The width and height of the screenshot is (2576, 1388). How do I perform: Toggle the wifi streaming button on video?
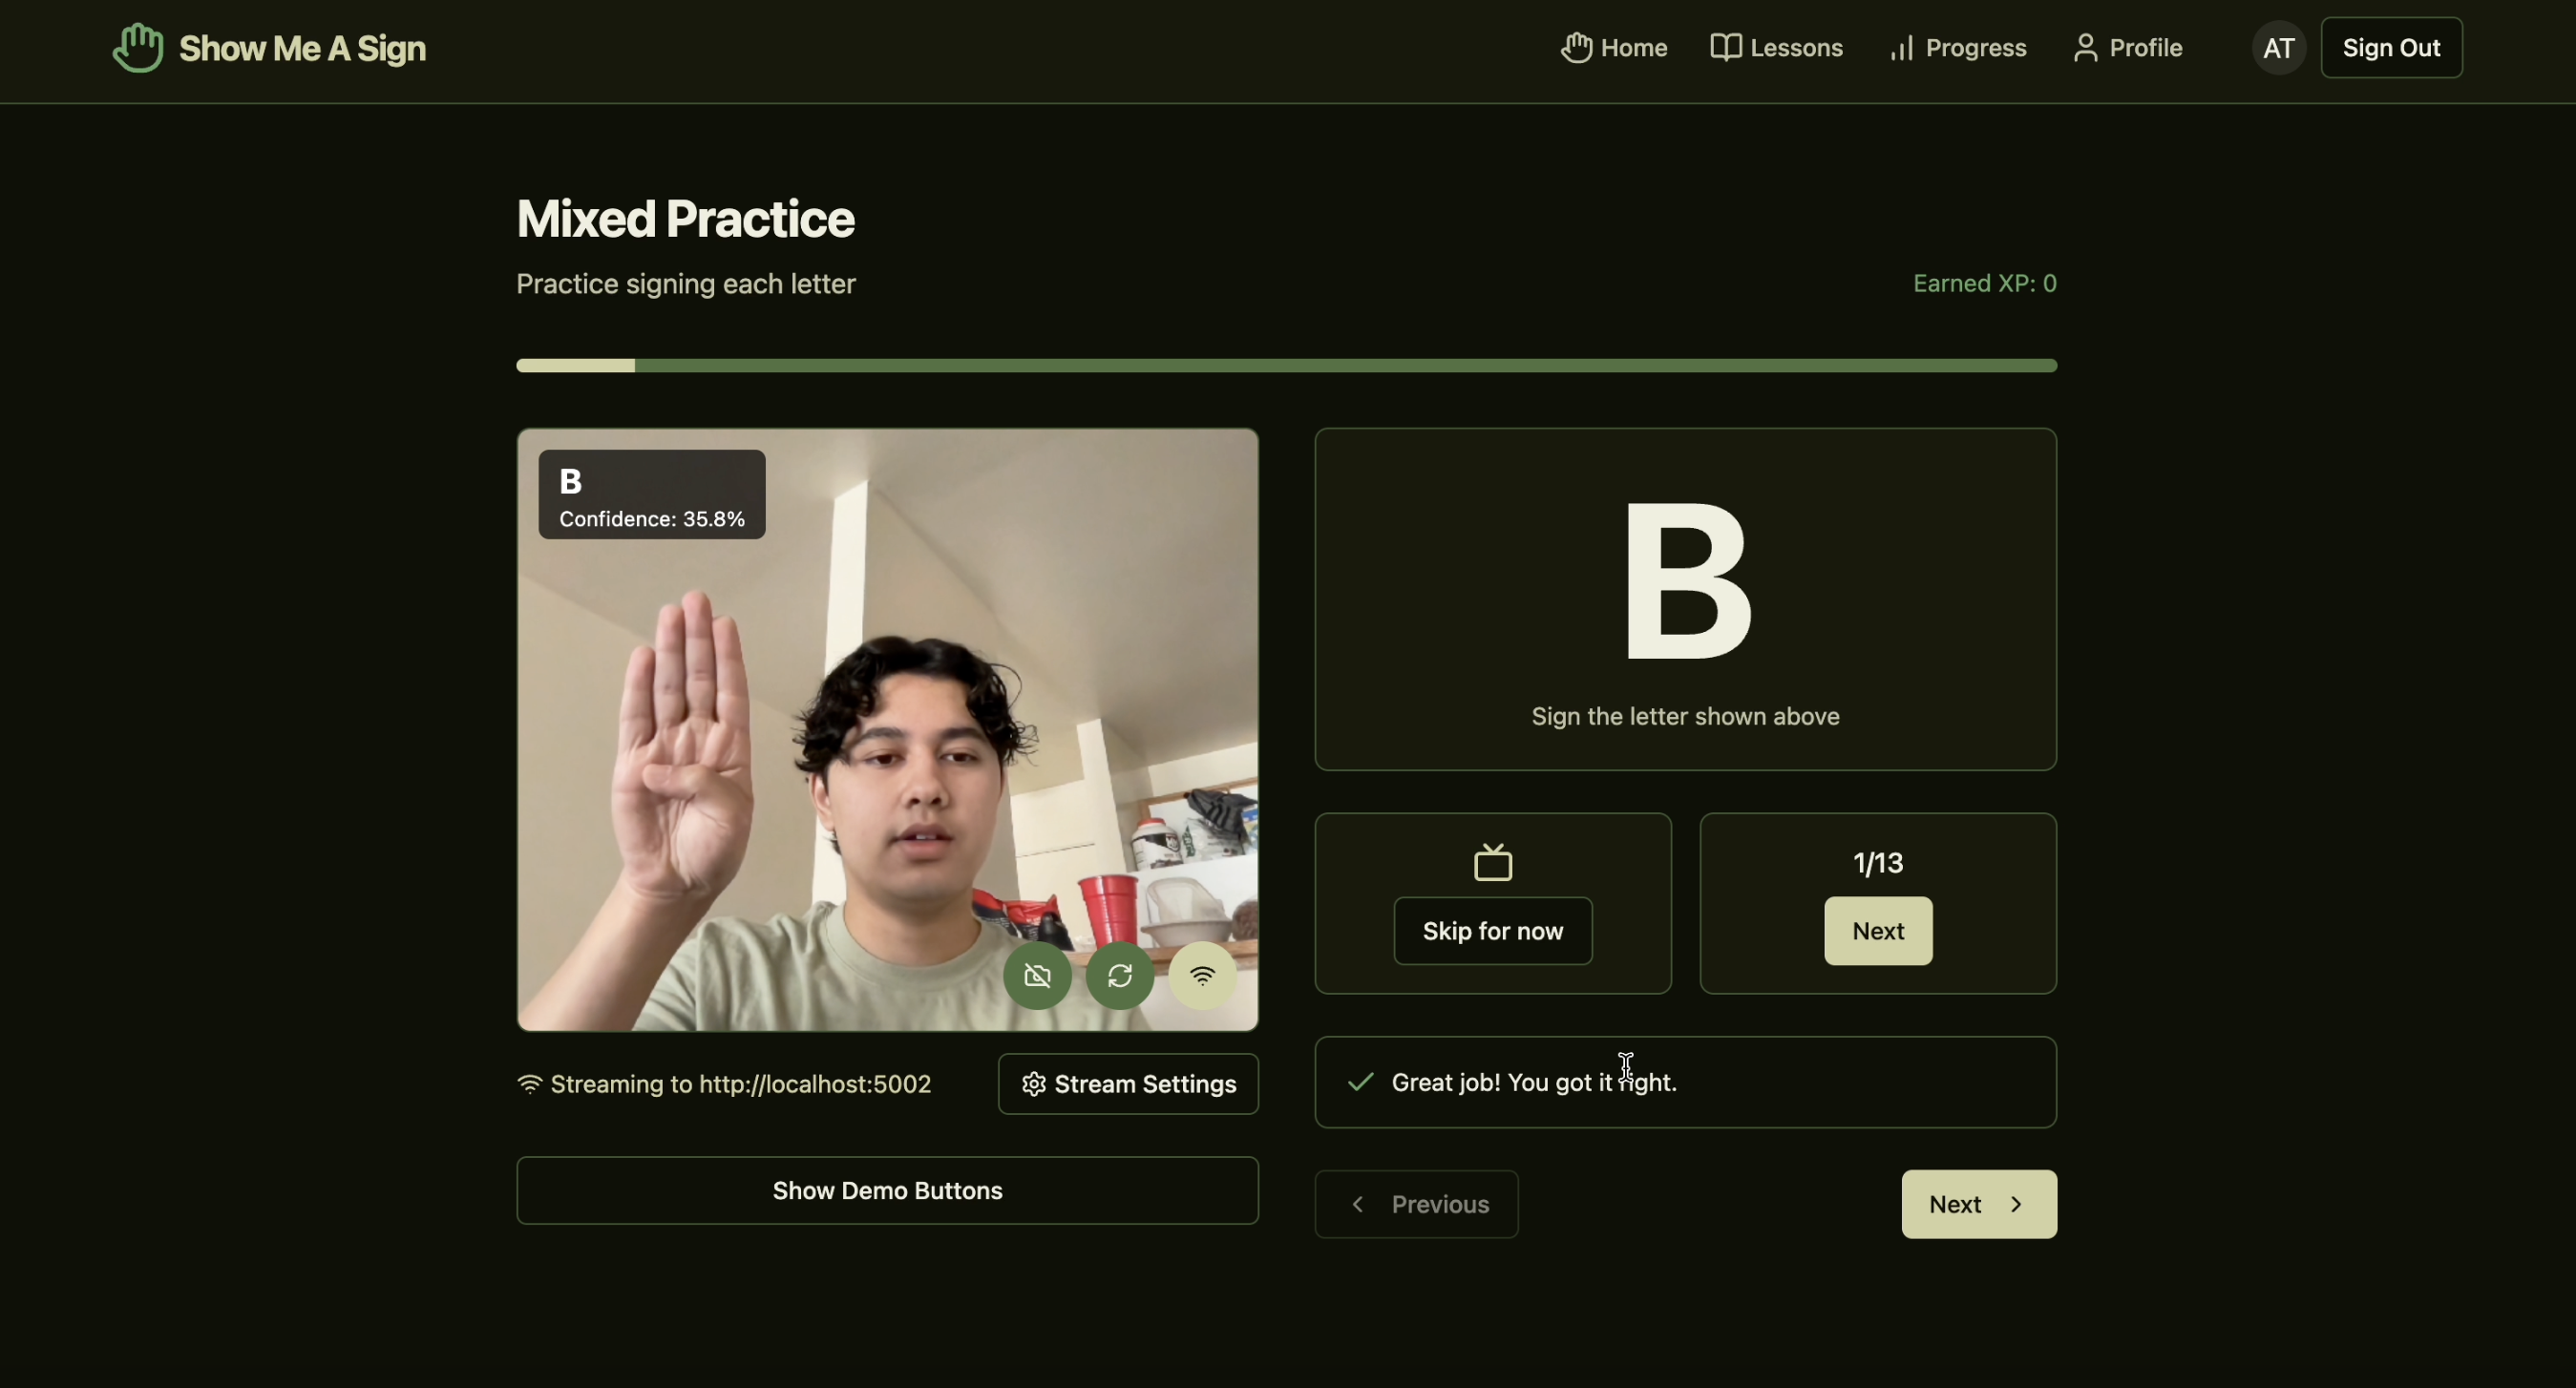click(1202, 975)
